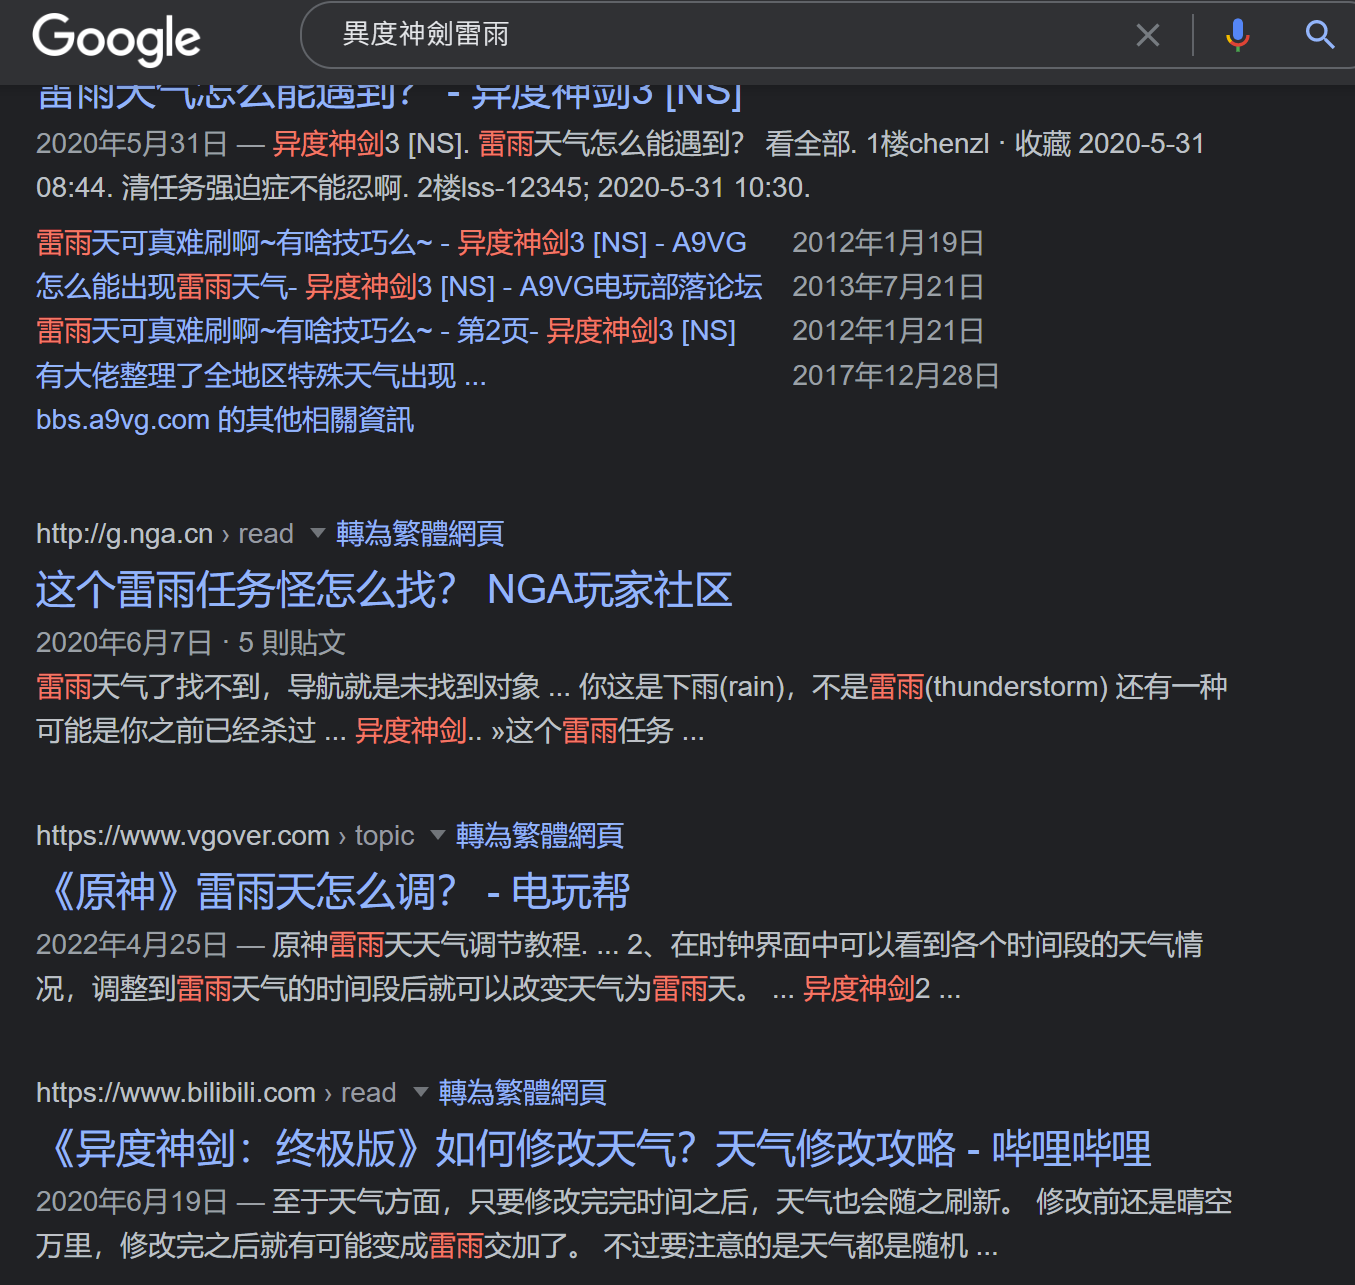Image resolution: width=1355 pixels, height=1285 pixels.
Task: Click the Google logo
Action: (x=116, y=38)
